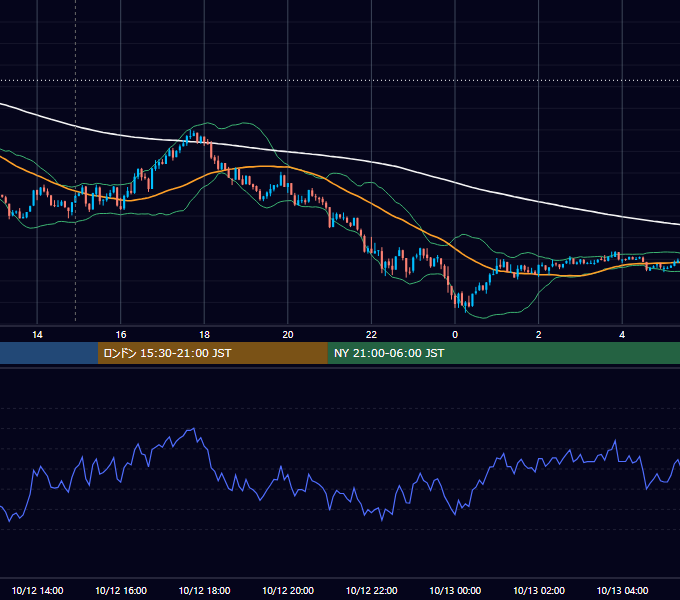Screen dimensions: 680x600
Task: Click the 20 hour axis label
Action: click(x=288, y=335)
